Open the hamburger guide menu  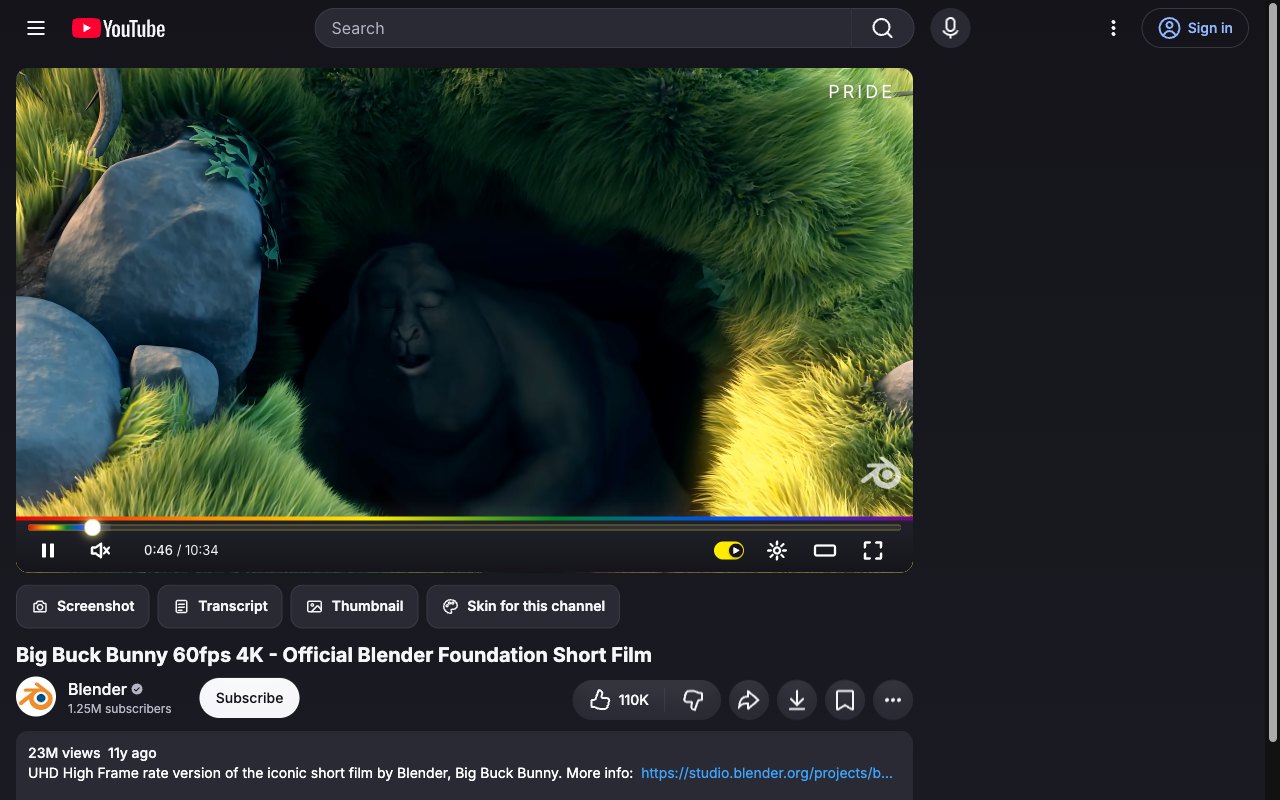36,28
